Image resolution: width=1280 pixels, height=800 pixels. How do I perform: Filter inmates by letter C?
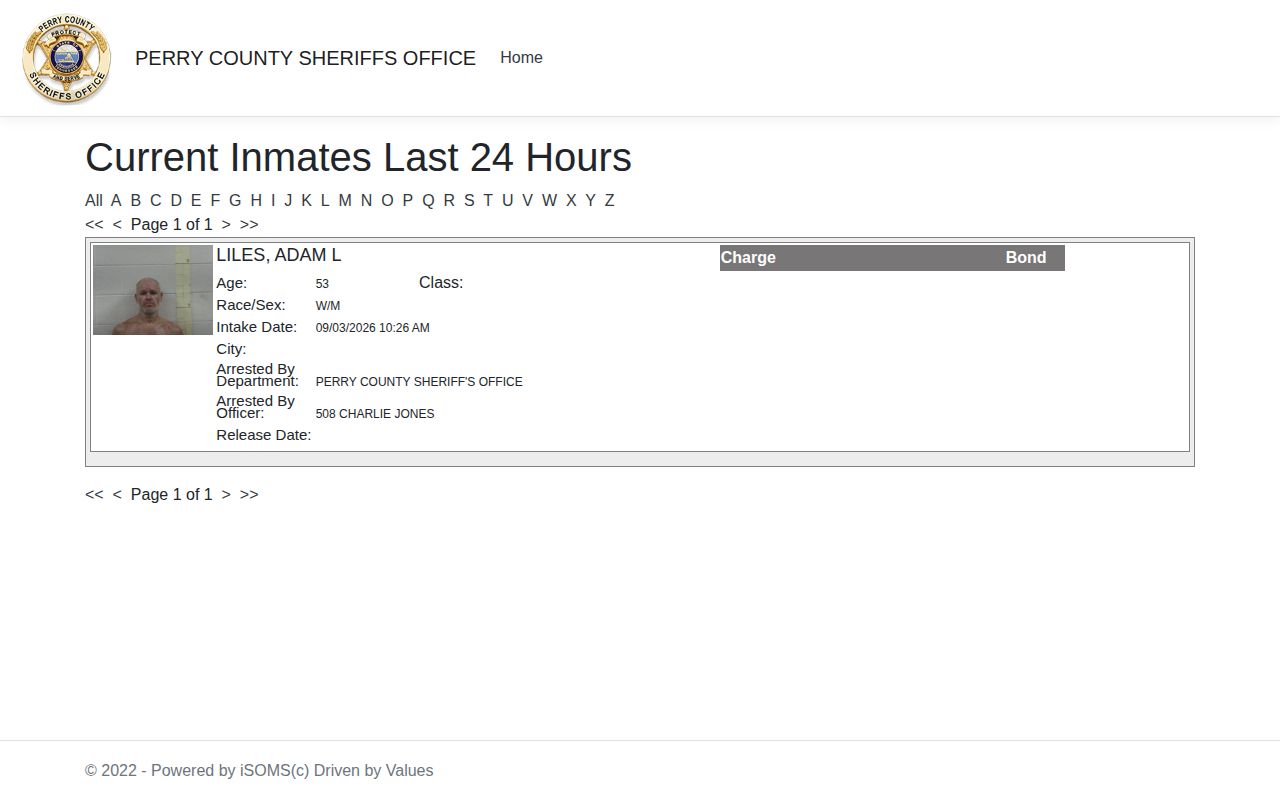click(x=156, y=200)
